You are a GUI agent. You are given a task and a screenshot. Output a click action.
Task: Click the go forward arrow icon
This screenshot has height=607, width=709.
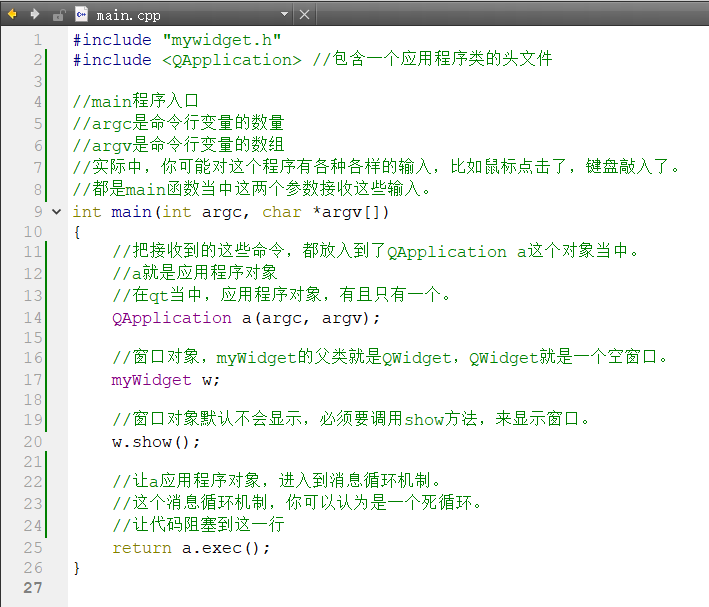(x=35, y=15)
